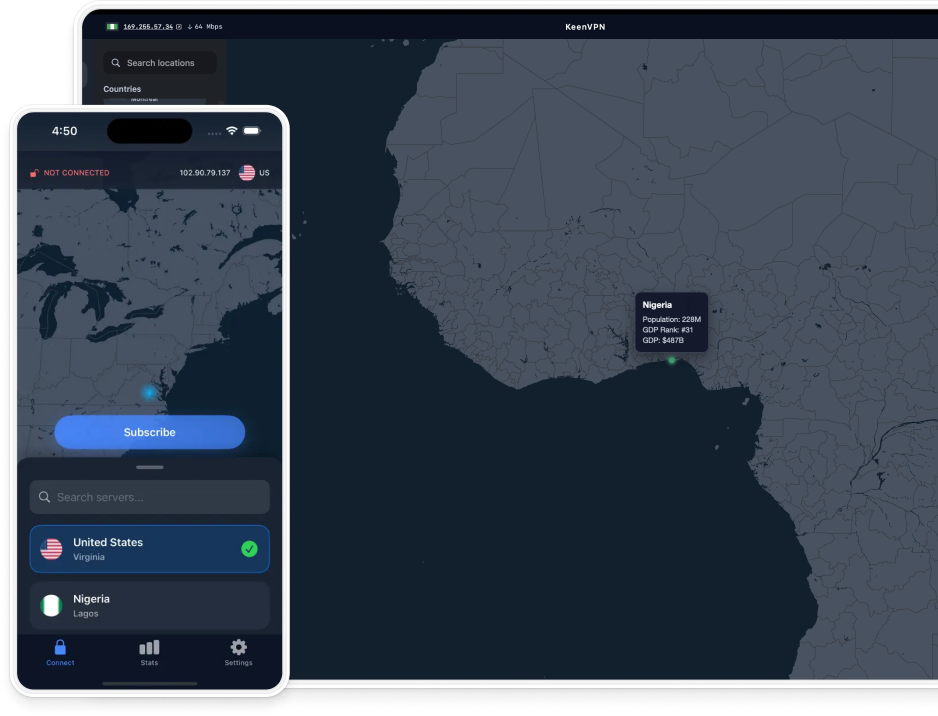Click the magnifier icon in Search locations
The height and width of the screenshot is (716, 938).
coord(115,63)
